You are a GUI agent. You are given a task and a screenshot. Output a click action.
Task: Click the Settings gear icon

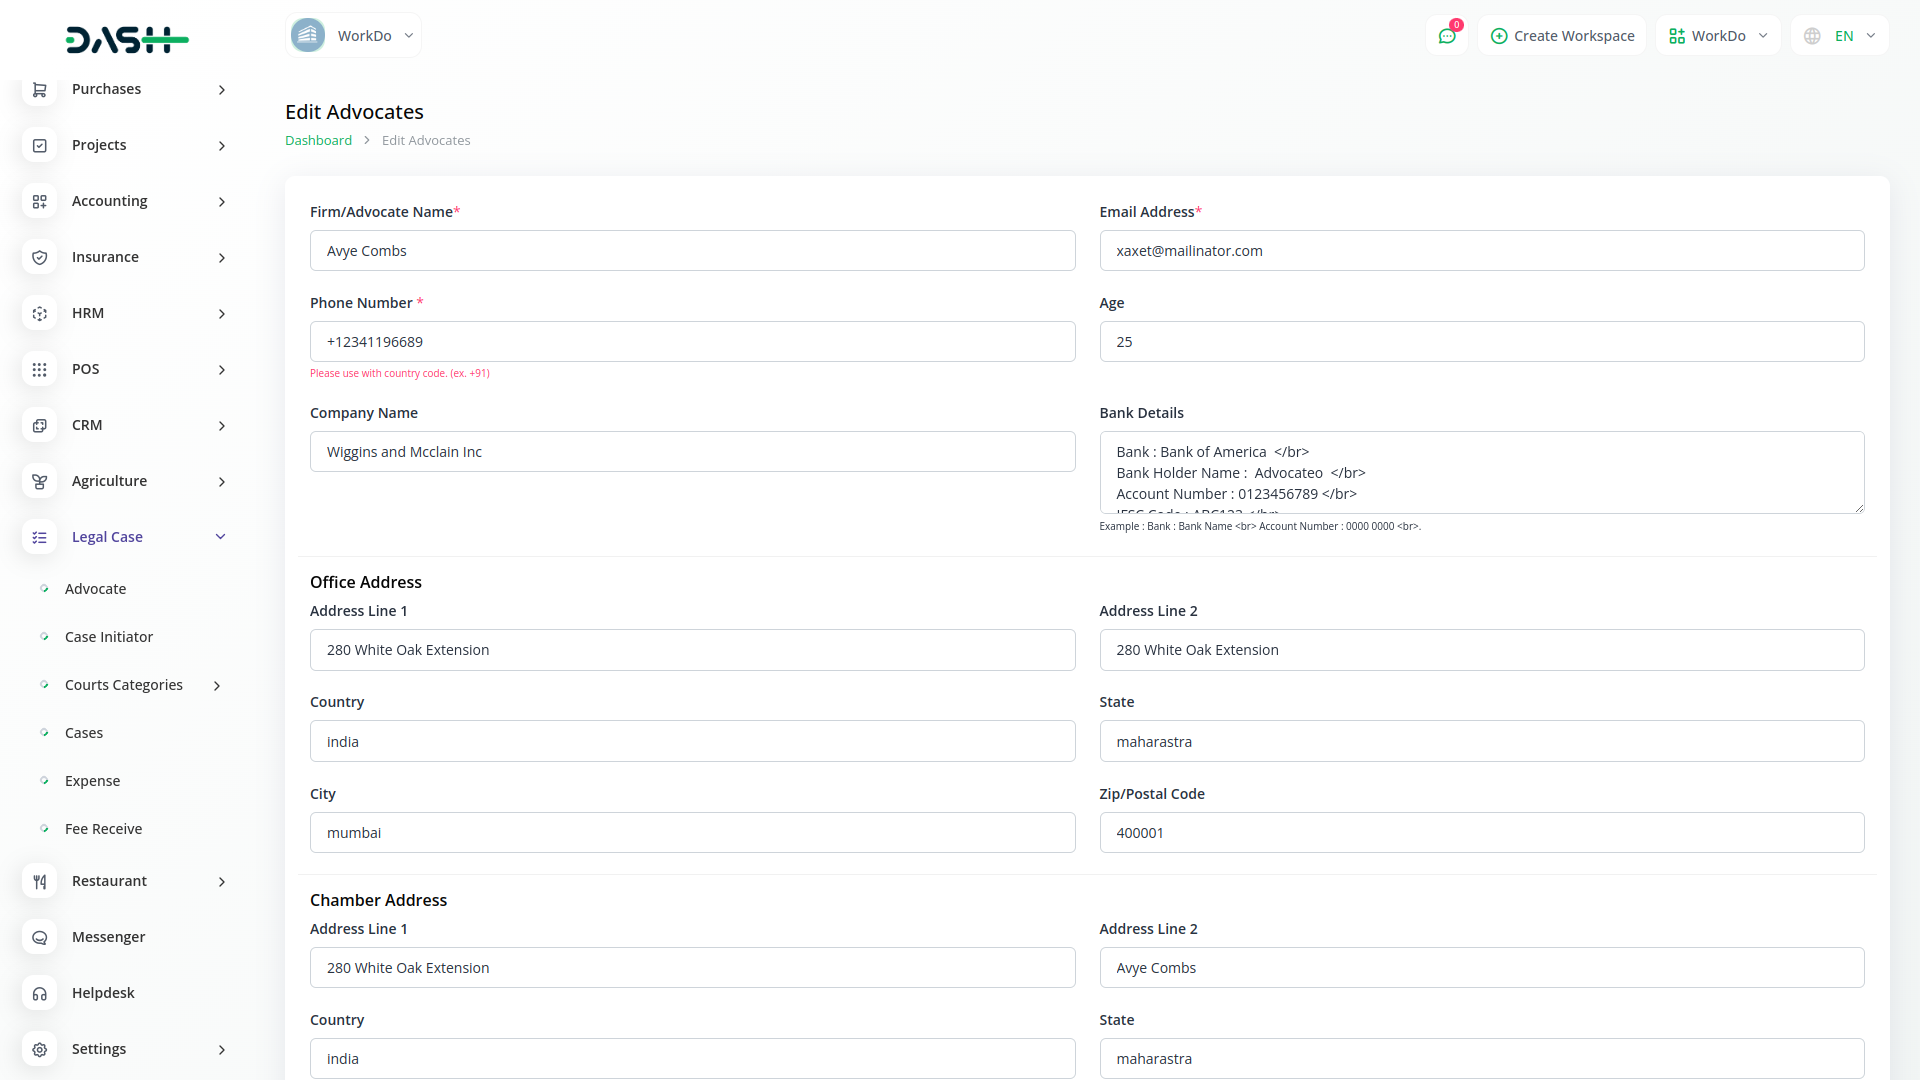click(x=39, y=1049)
